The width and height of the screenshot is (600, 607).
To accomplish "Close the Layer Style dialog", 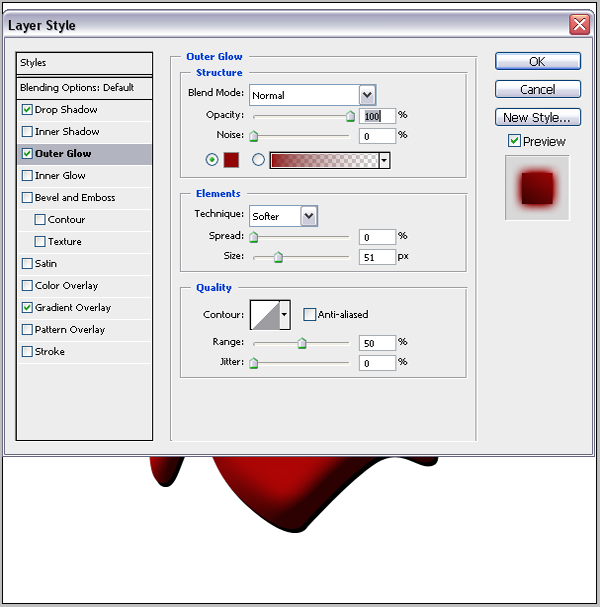I will (579, 25).
